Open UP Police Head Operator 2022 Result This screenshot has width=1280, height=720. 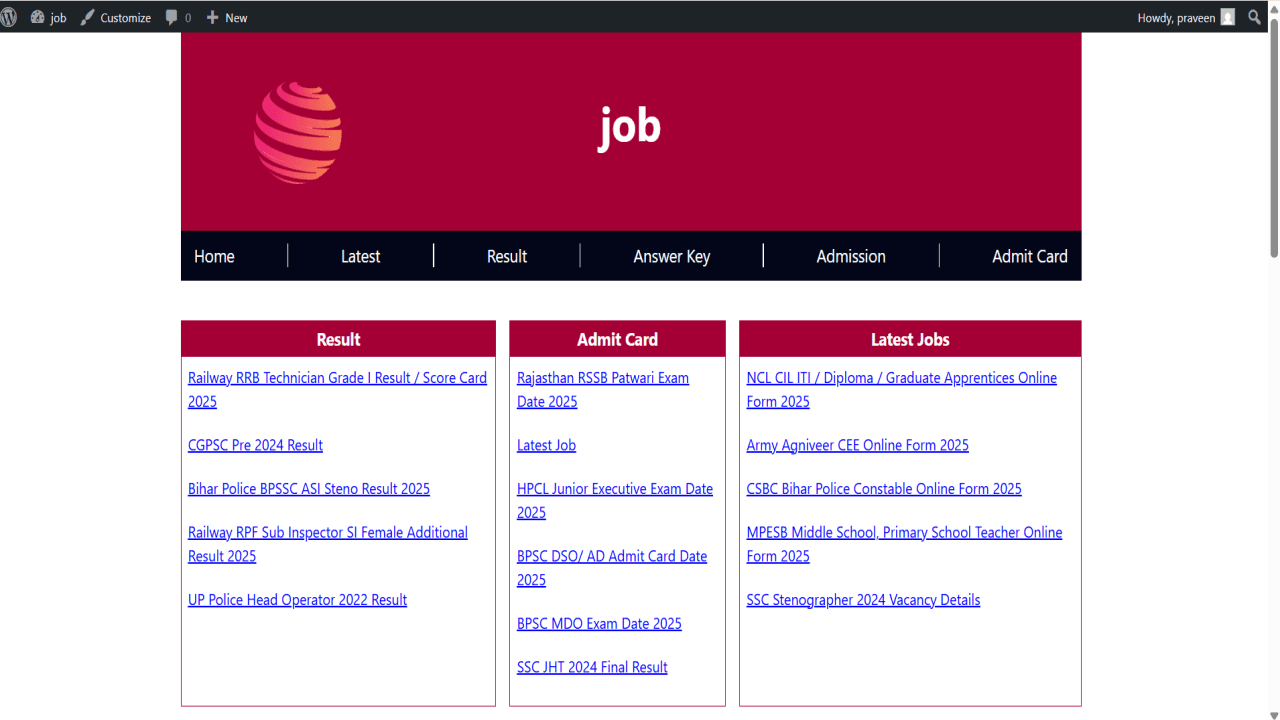297,600
